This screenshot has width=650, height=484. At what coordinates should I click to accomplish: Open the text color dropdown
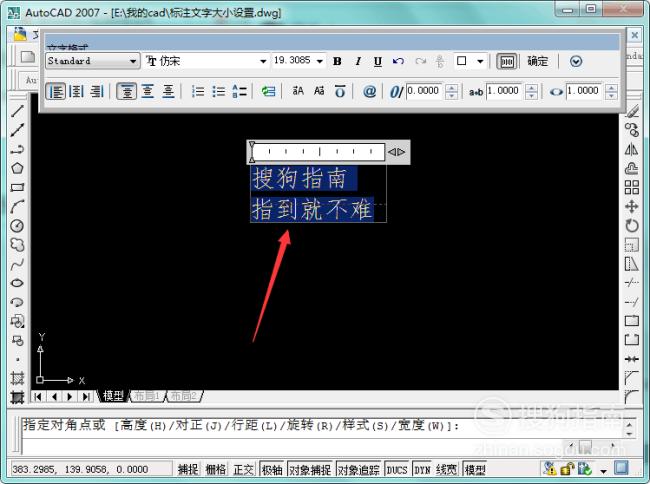pos(480,61)
